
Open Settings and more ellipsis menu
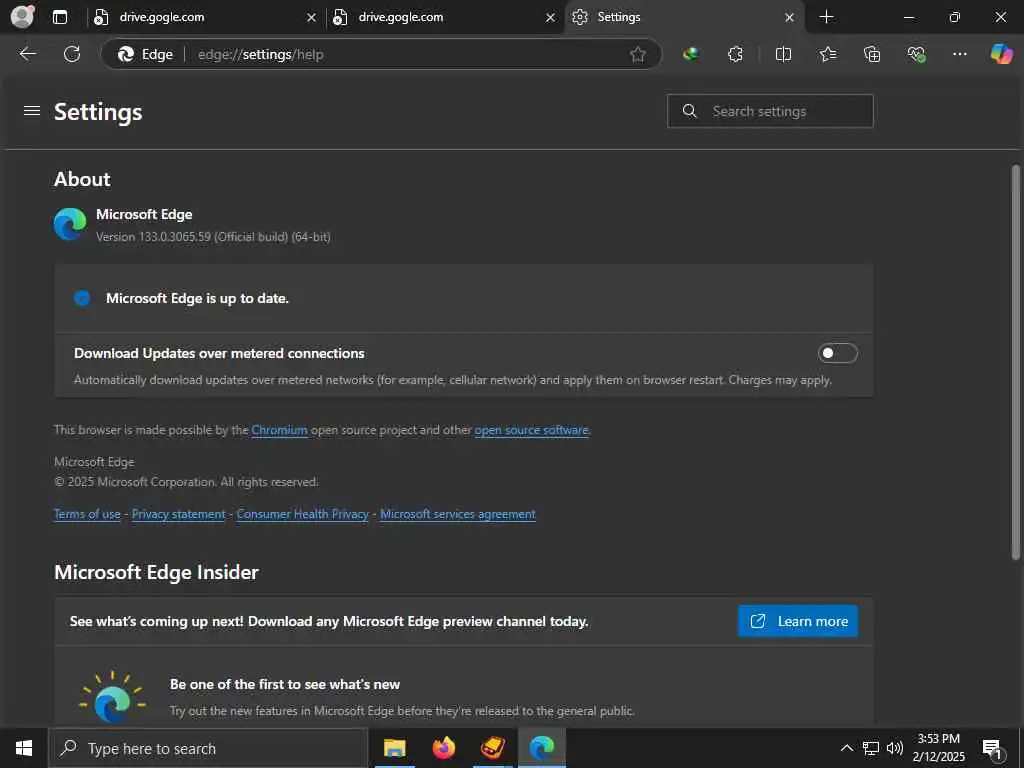tap(959, 54)
